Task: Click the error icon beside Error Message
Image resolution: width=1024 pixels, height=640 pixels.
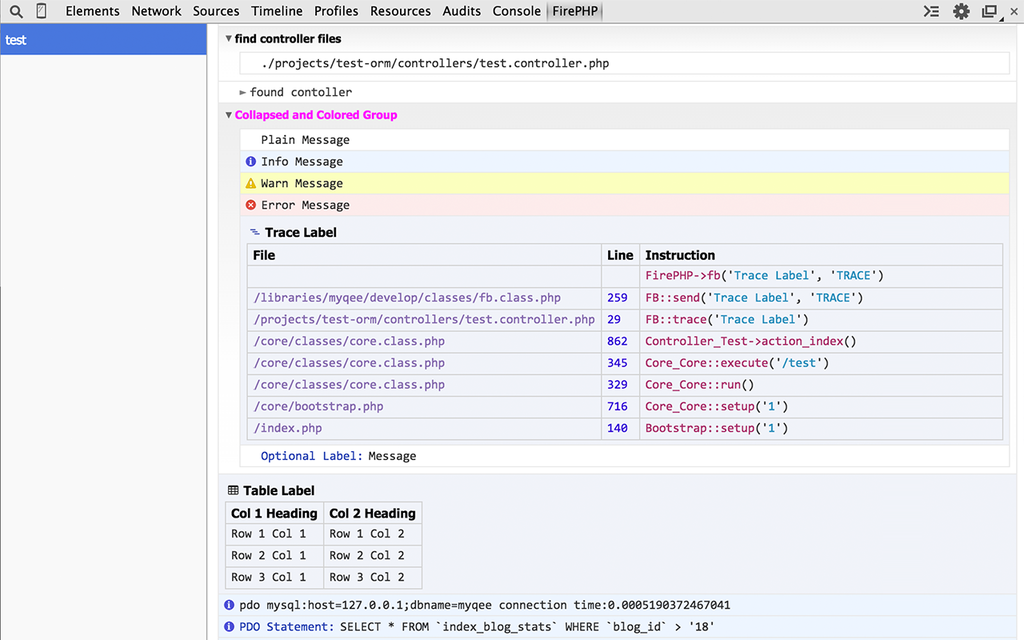Action: click(250, 205)
